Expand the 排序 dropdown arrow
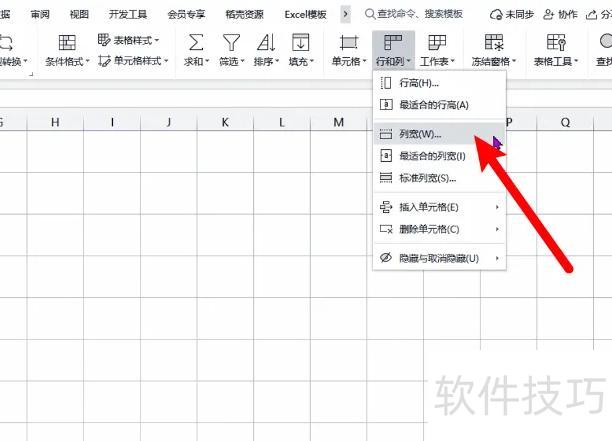The image size is (612, 441). tap(277, 61)
